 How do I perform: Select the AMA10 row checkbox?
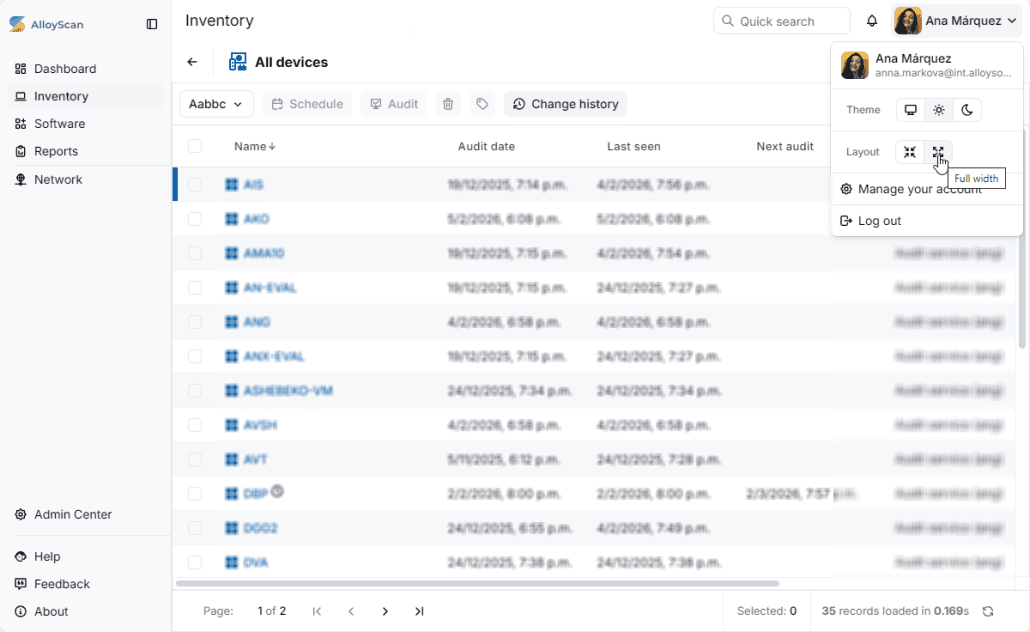[x=195, y=253]
